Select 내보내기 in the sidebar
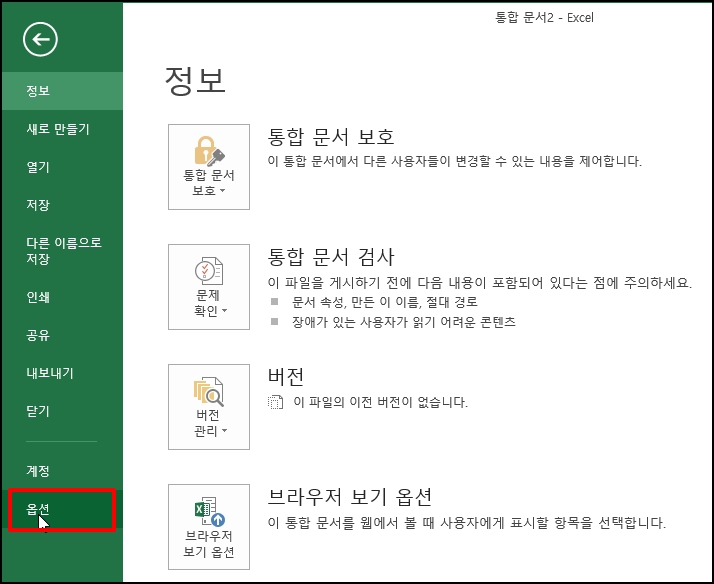This screenshot has height=584, width=714. point(62,373)
